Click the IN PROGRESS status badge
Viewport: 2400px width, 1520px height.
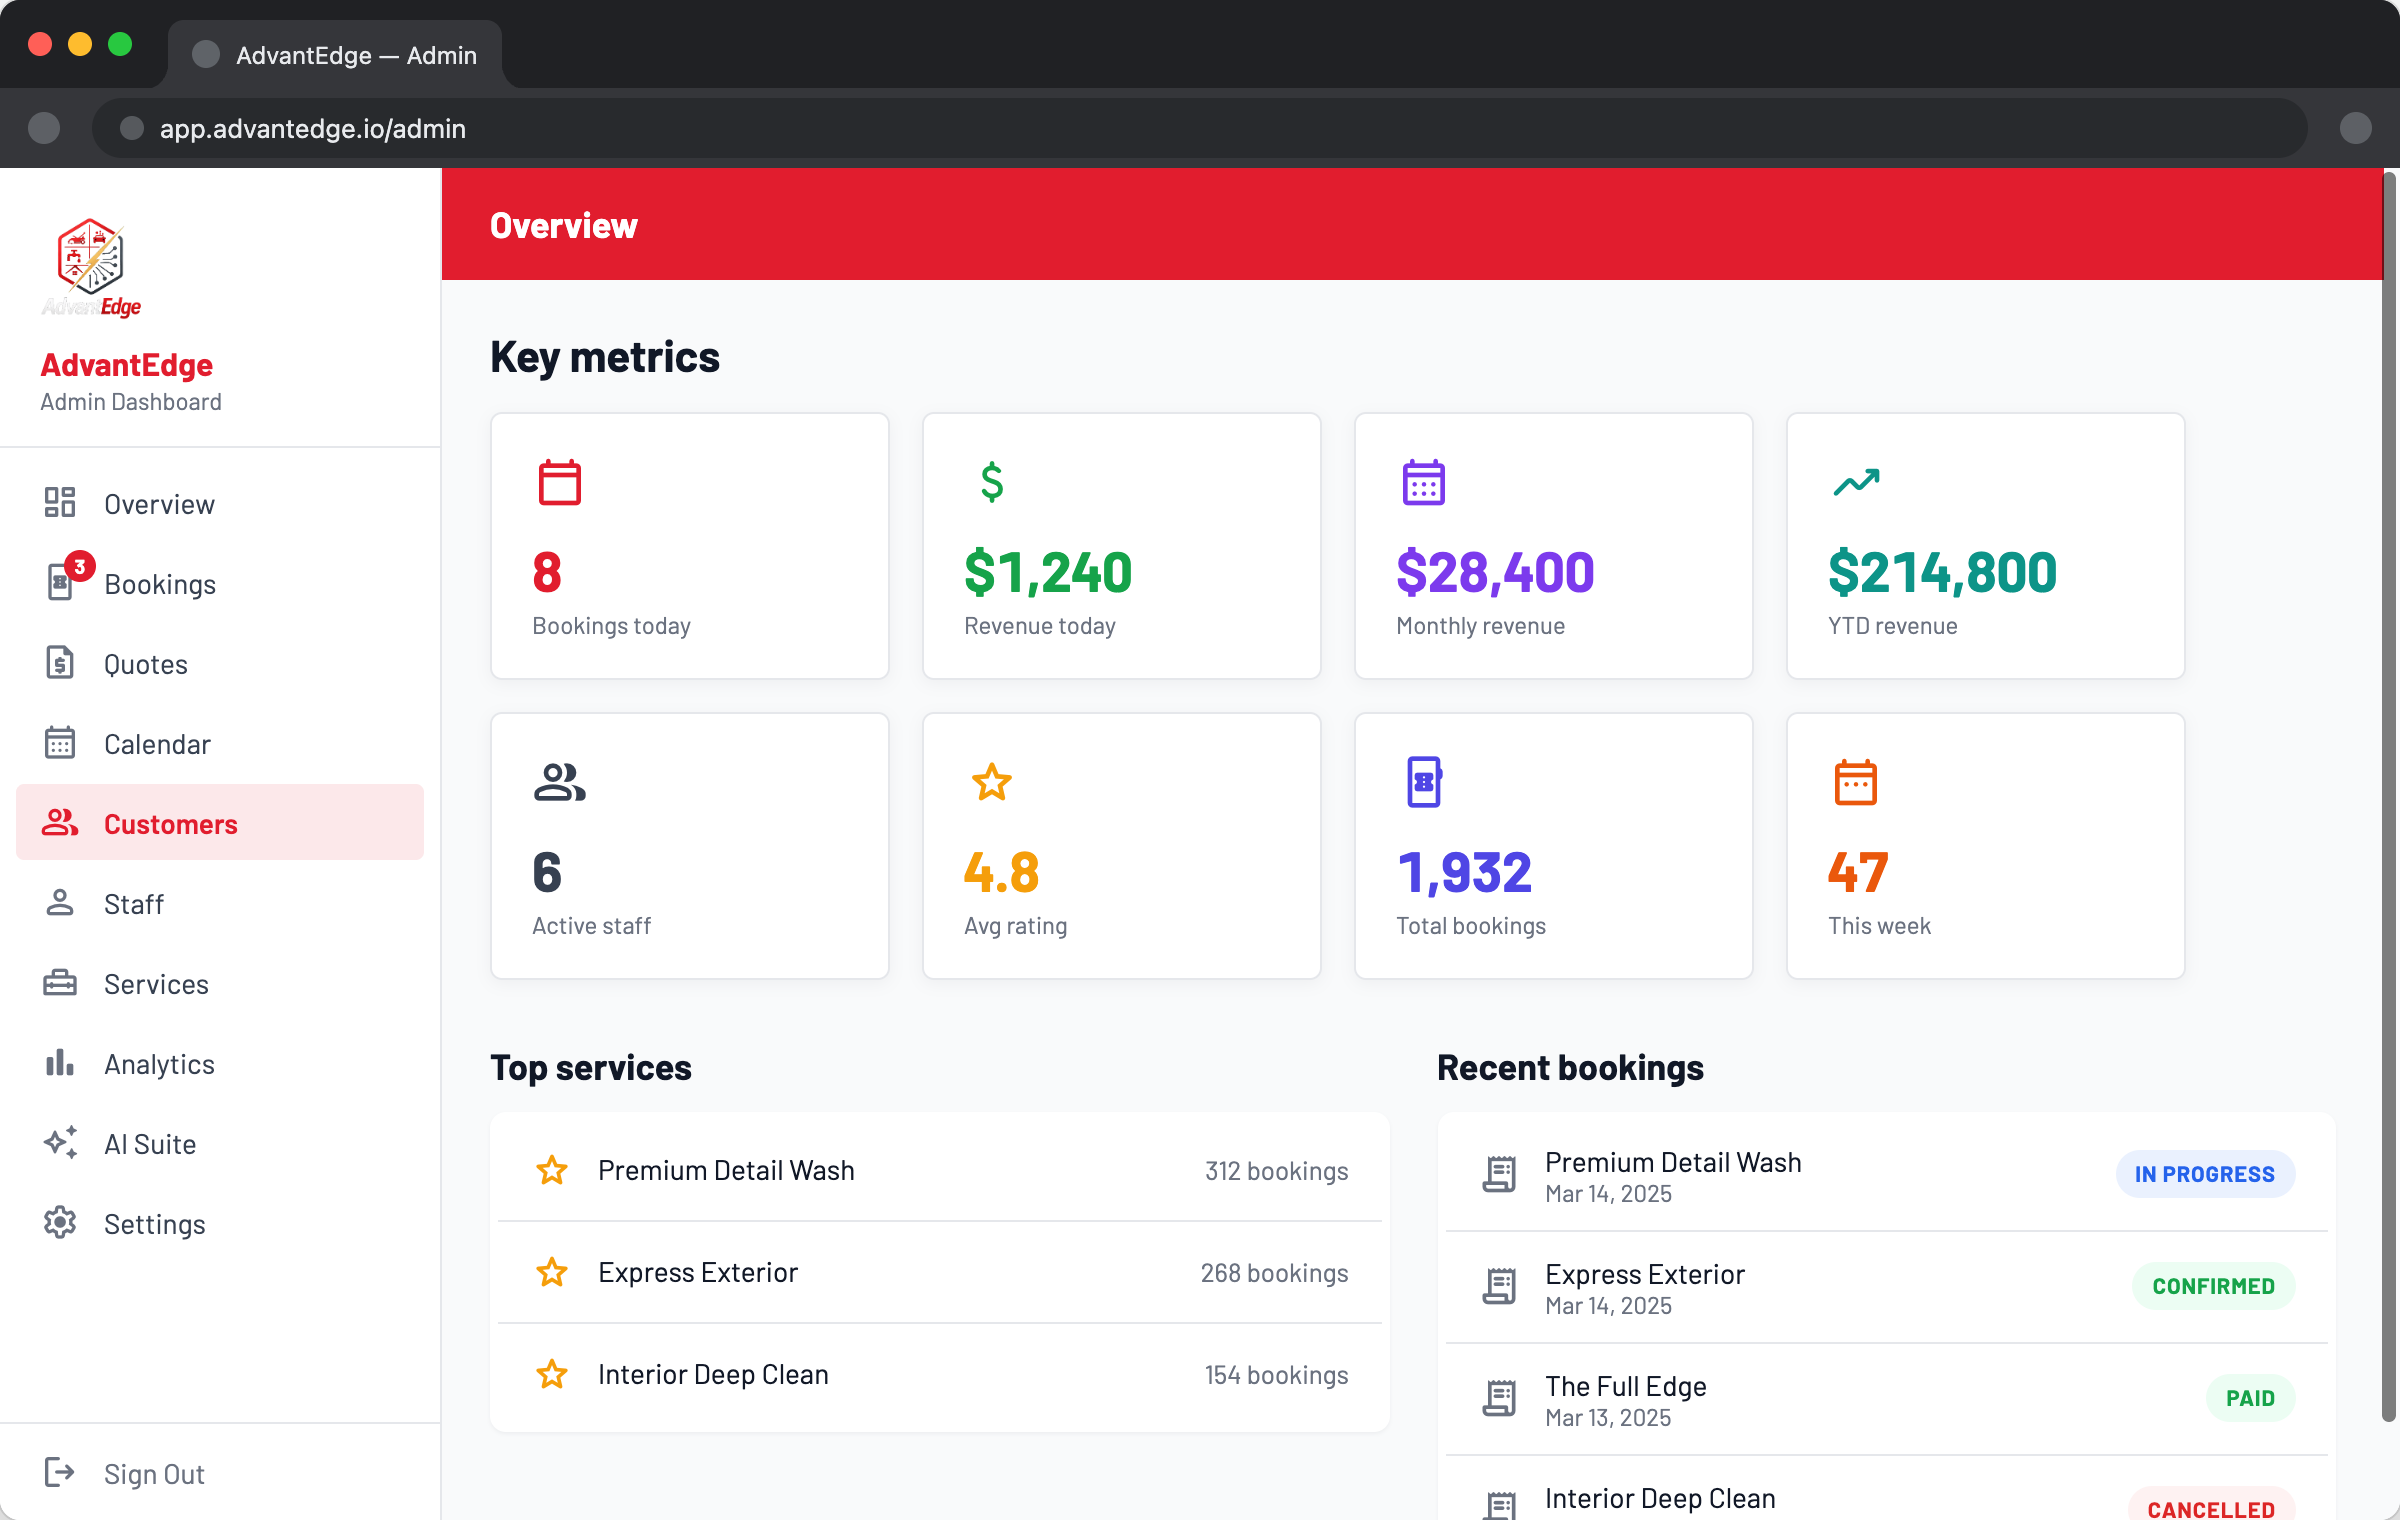tap(2205, 1174)
